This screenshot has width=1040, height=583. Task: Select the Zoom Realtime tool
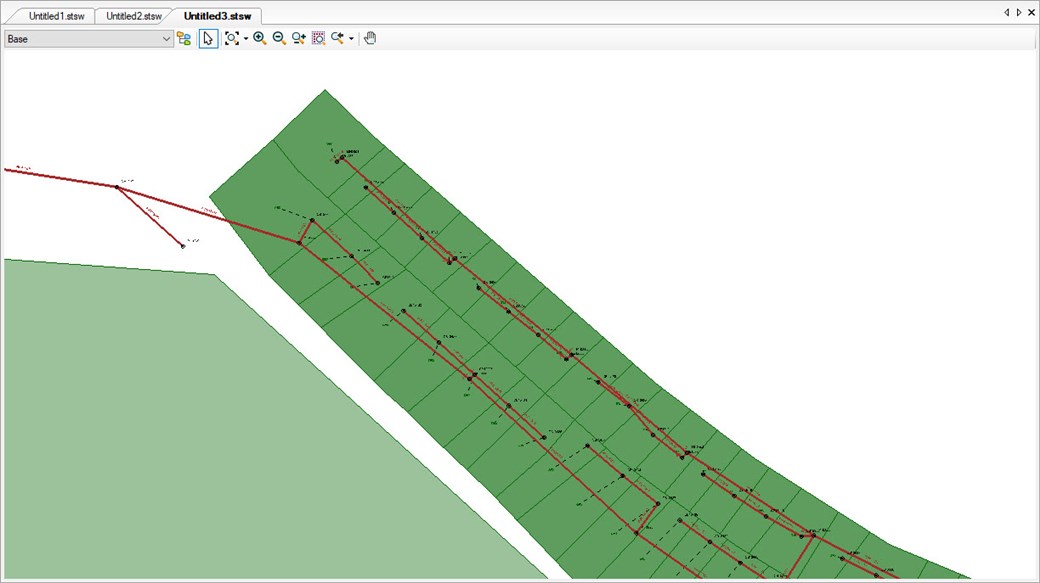(299, 38)
